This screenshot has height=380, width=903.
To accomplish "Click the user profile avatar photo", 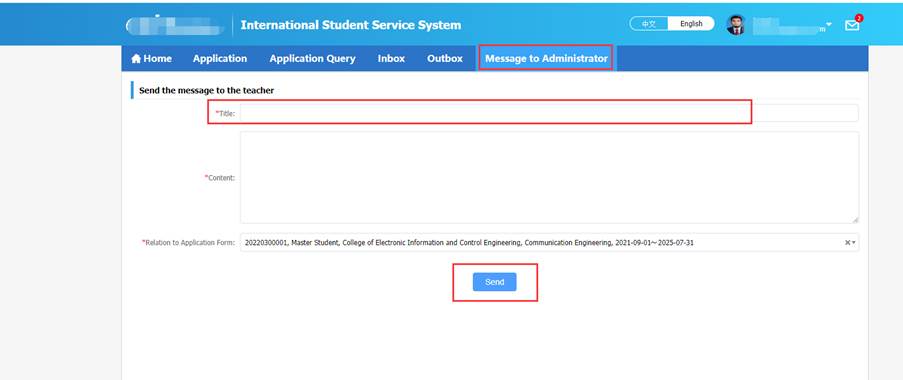I will 735,25.
